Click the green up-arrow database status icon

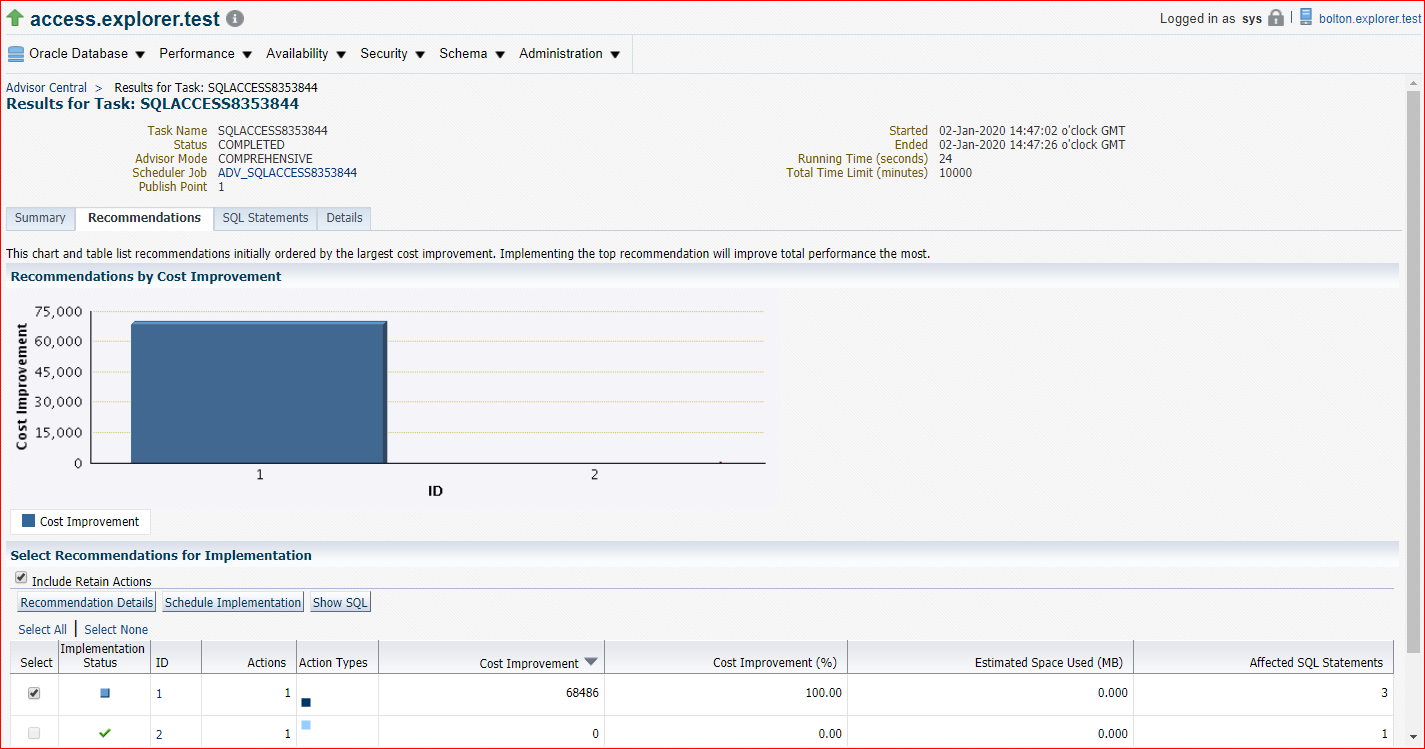pos(15,18)
